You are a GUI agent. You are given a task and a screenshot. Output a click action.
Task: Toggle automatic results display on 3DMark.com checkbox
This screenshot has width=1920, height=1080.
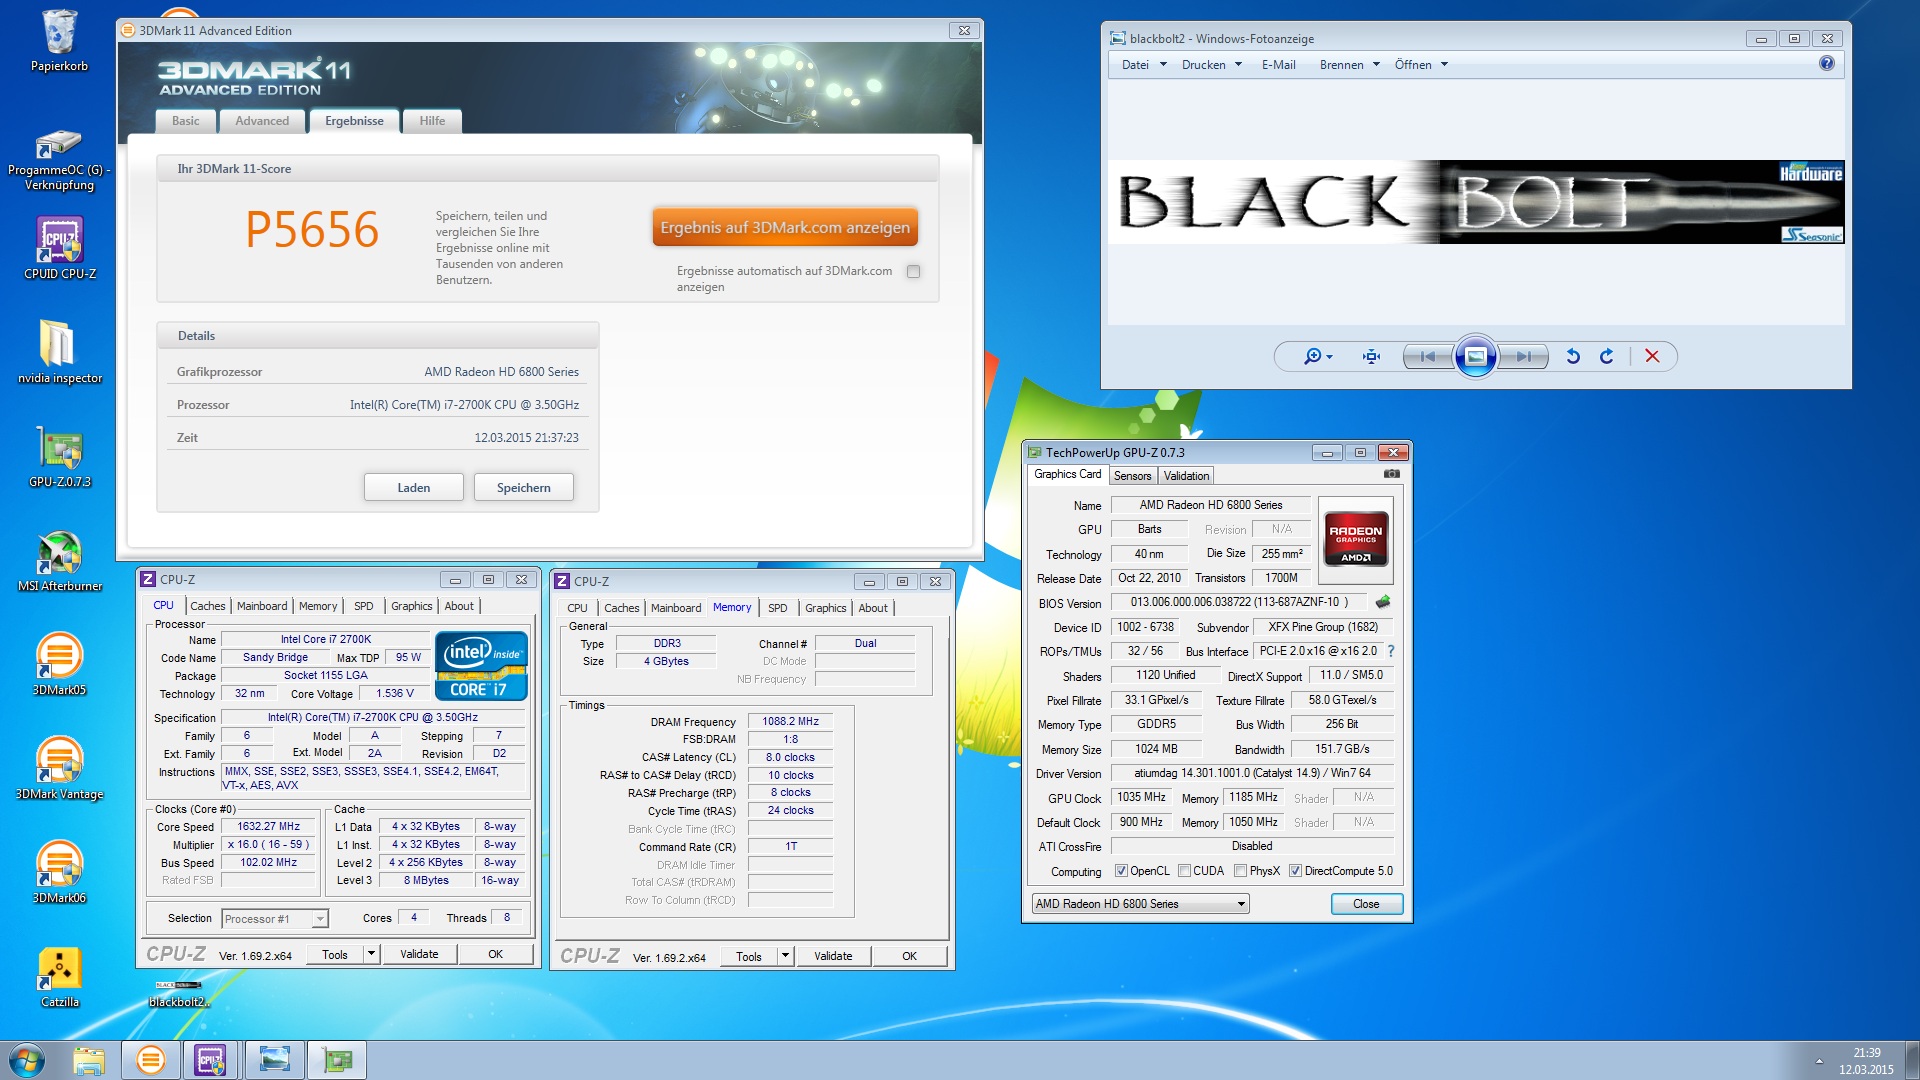[913, 271]
